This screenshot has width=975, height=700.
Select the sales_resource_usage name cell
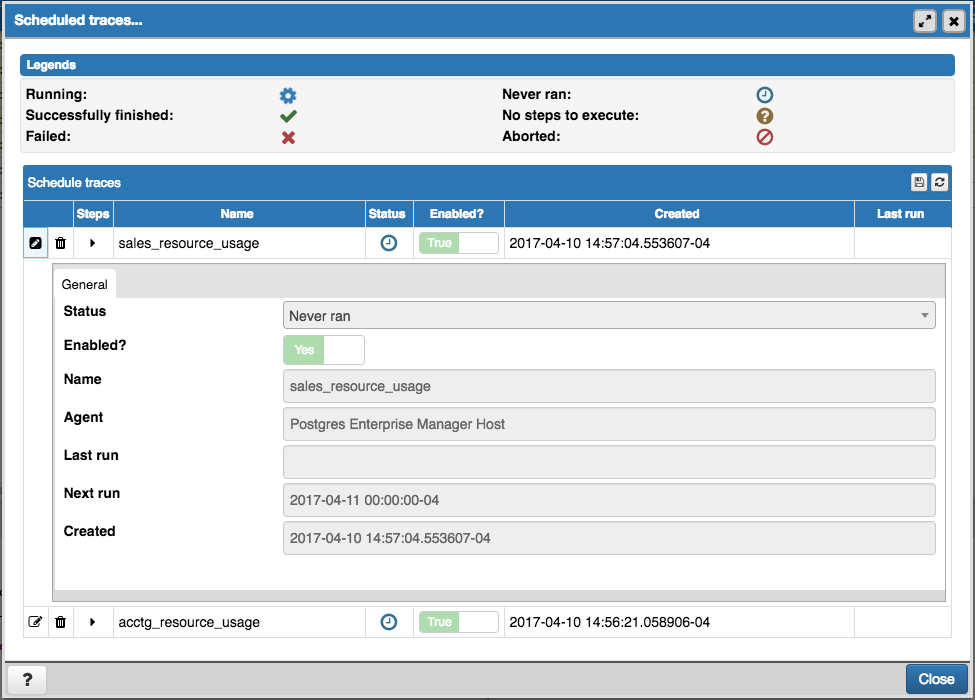pyautogui.click(x=239, y=243)
